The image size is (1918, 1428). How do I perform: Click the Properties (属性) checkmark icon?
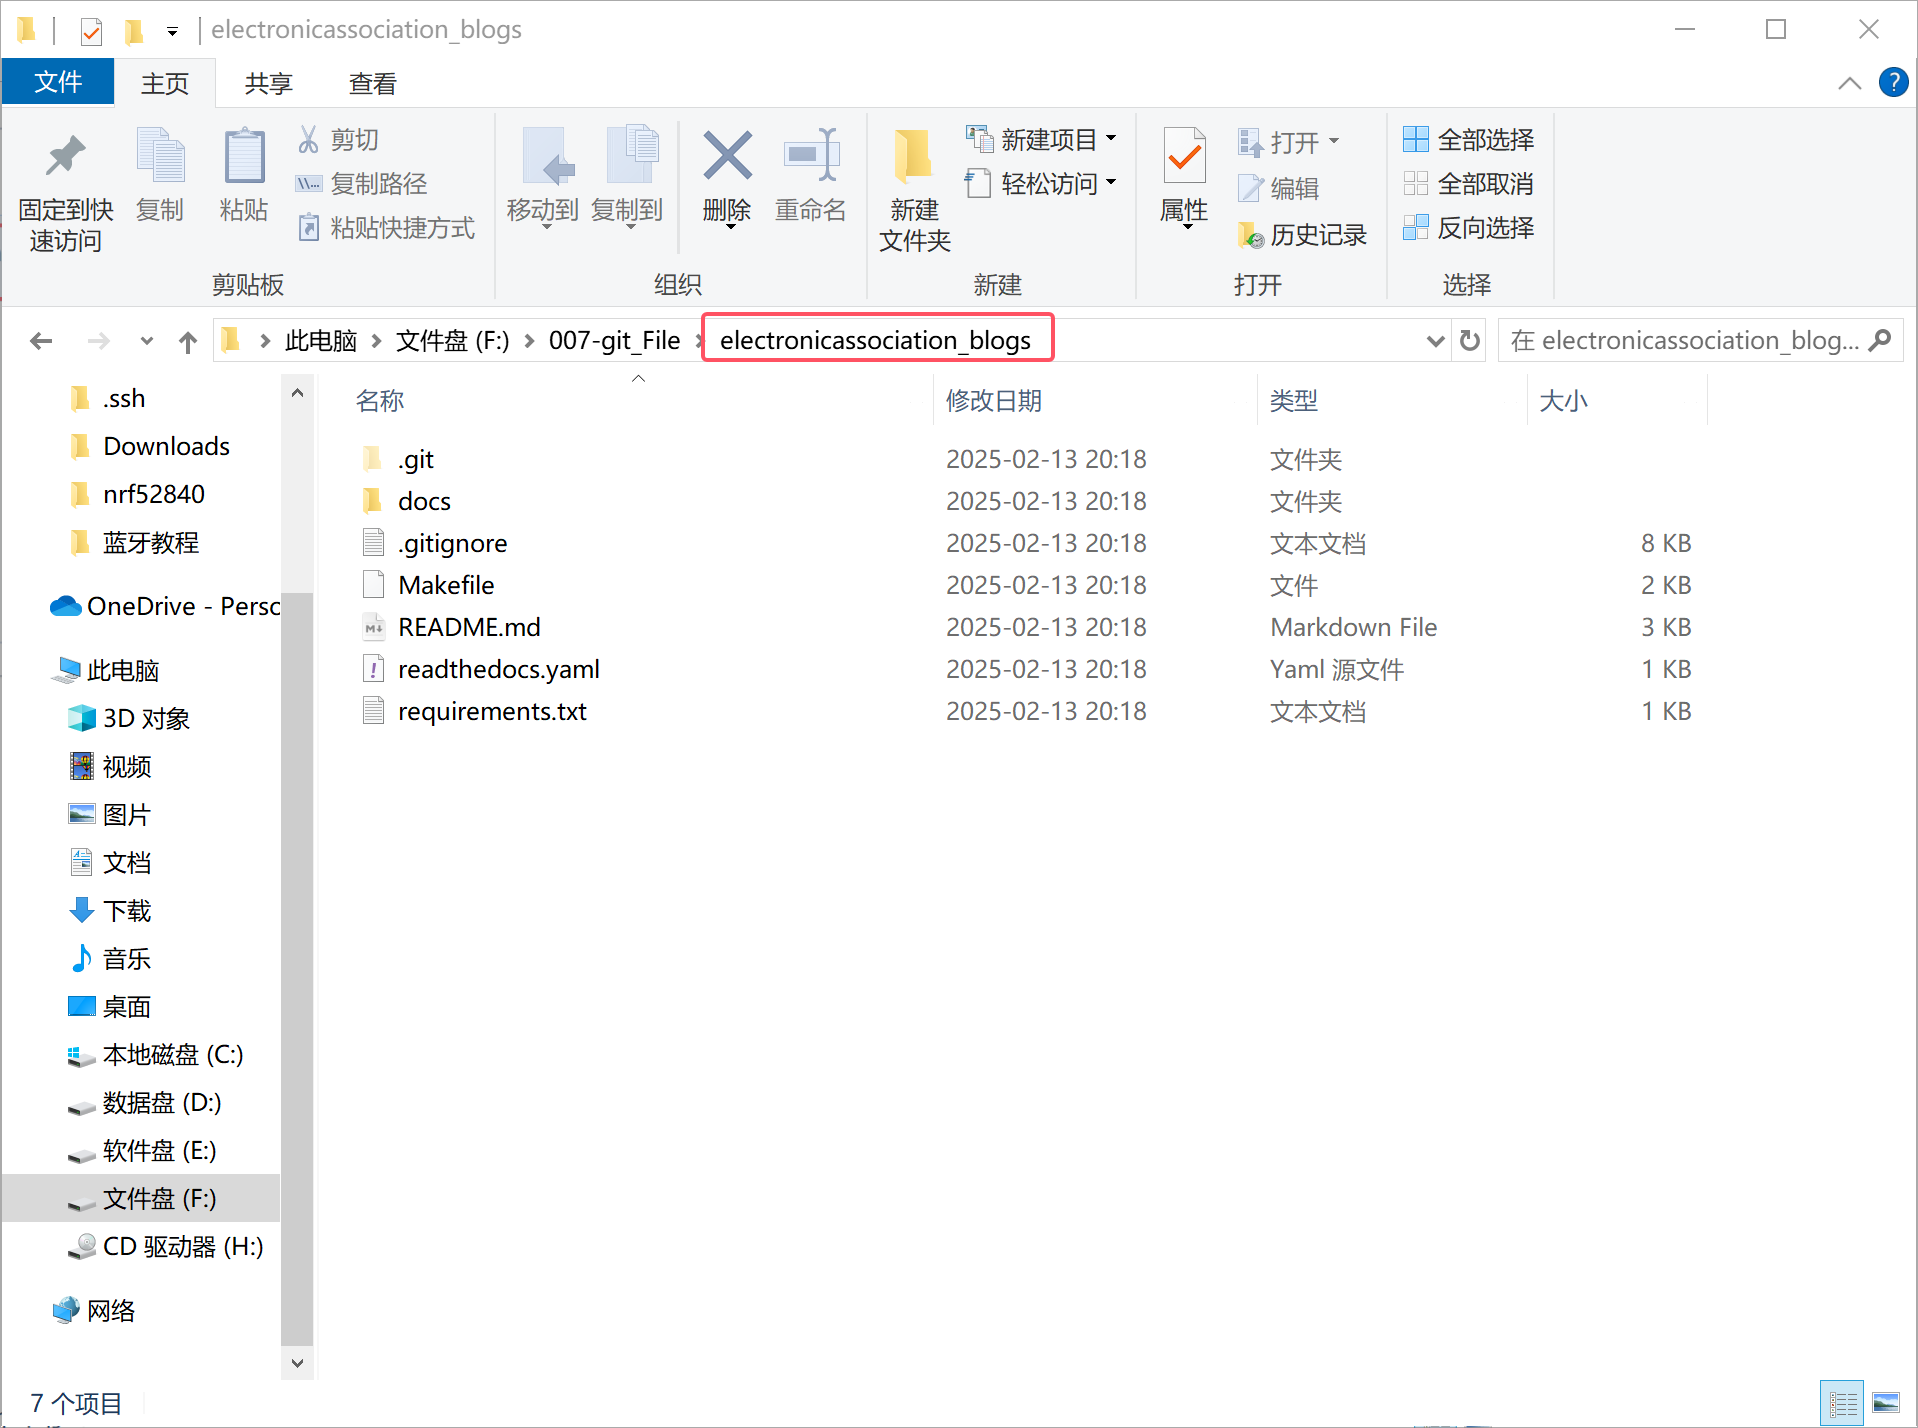tap(1185, 155)
